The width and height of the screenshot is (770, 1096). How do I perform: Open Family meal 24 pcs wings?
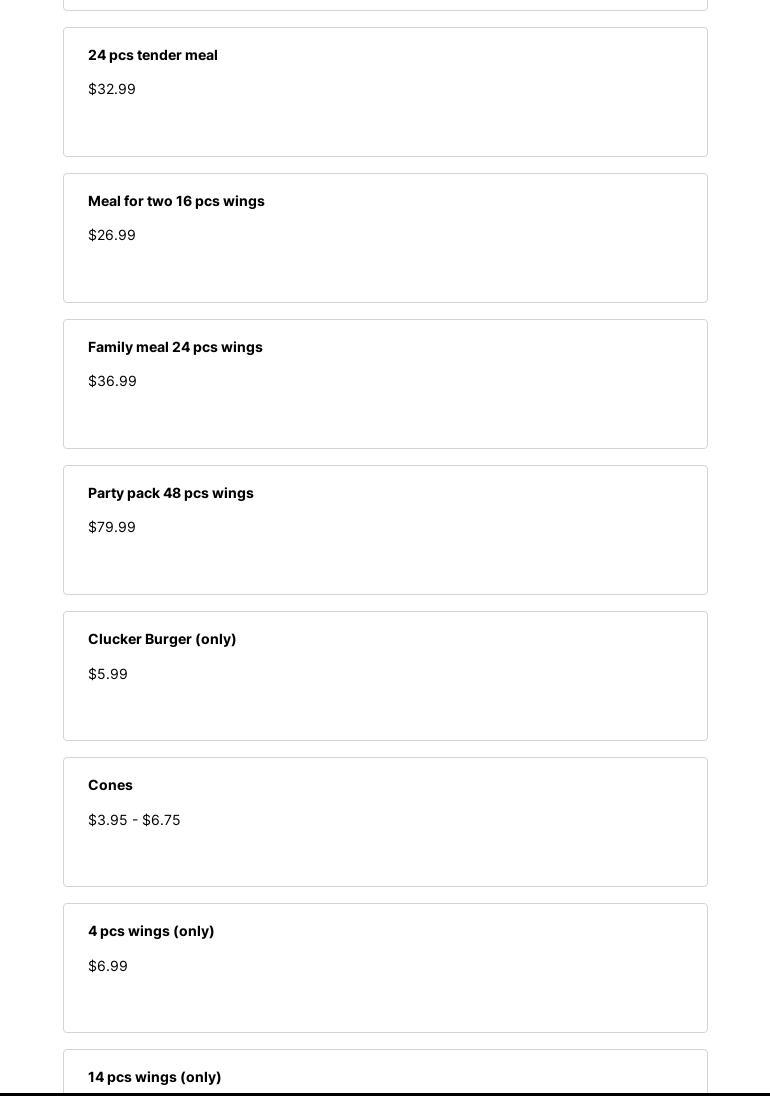[175, 347]
